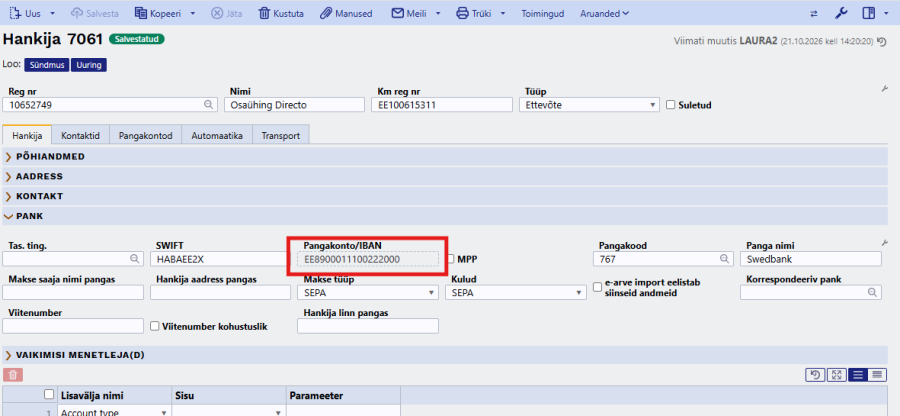The height and width of the screenshot is (416, 900).
Task: Click the Nimi field with Osaühing Directo
Action: 294,105
